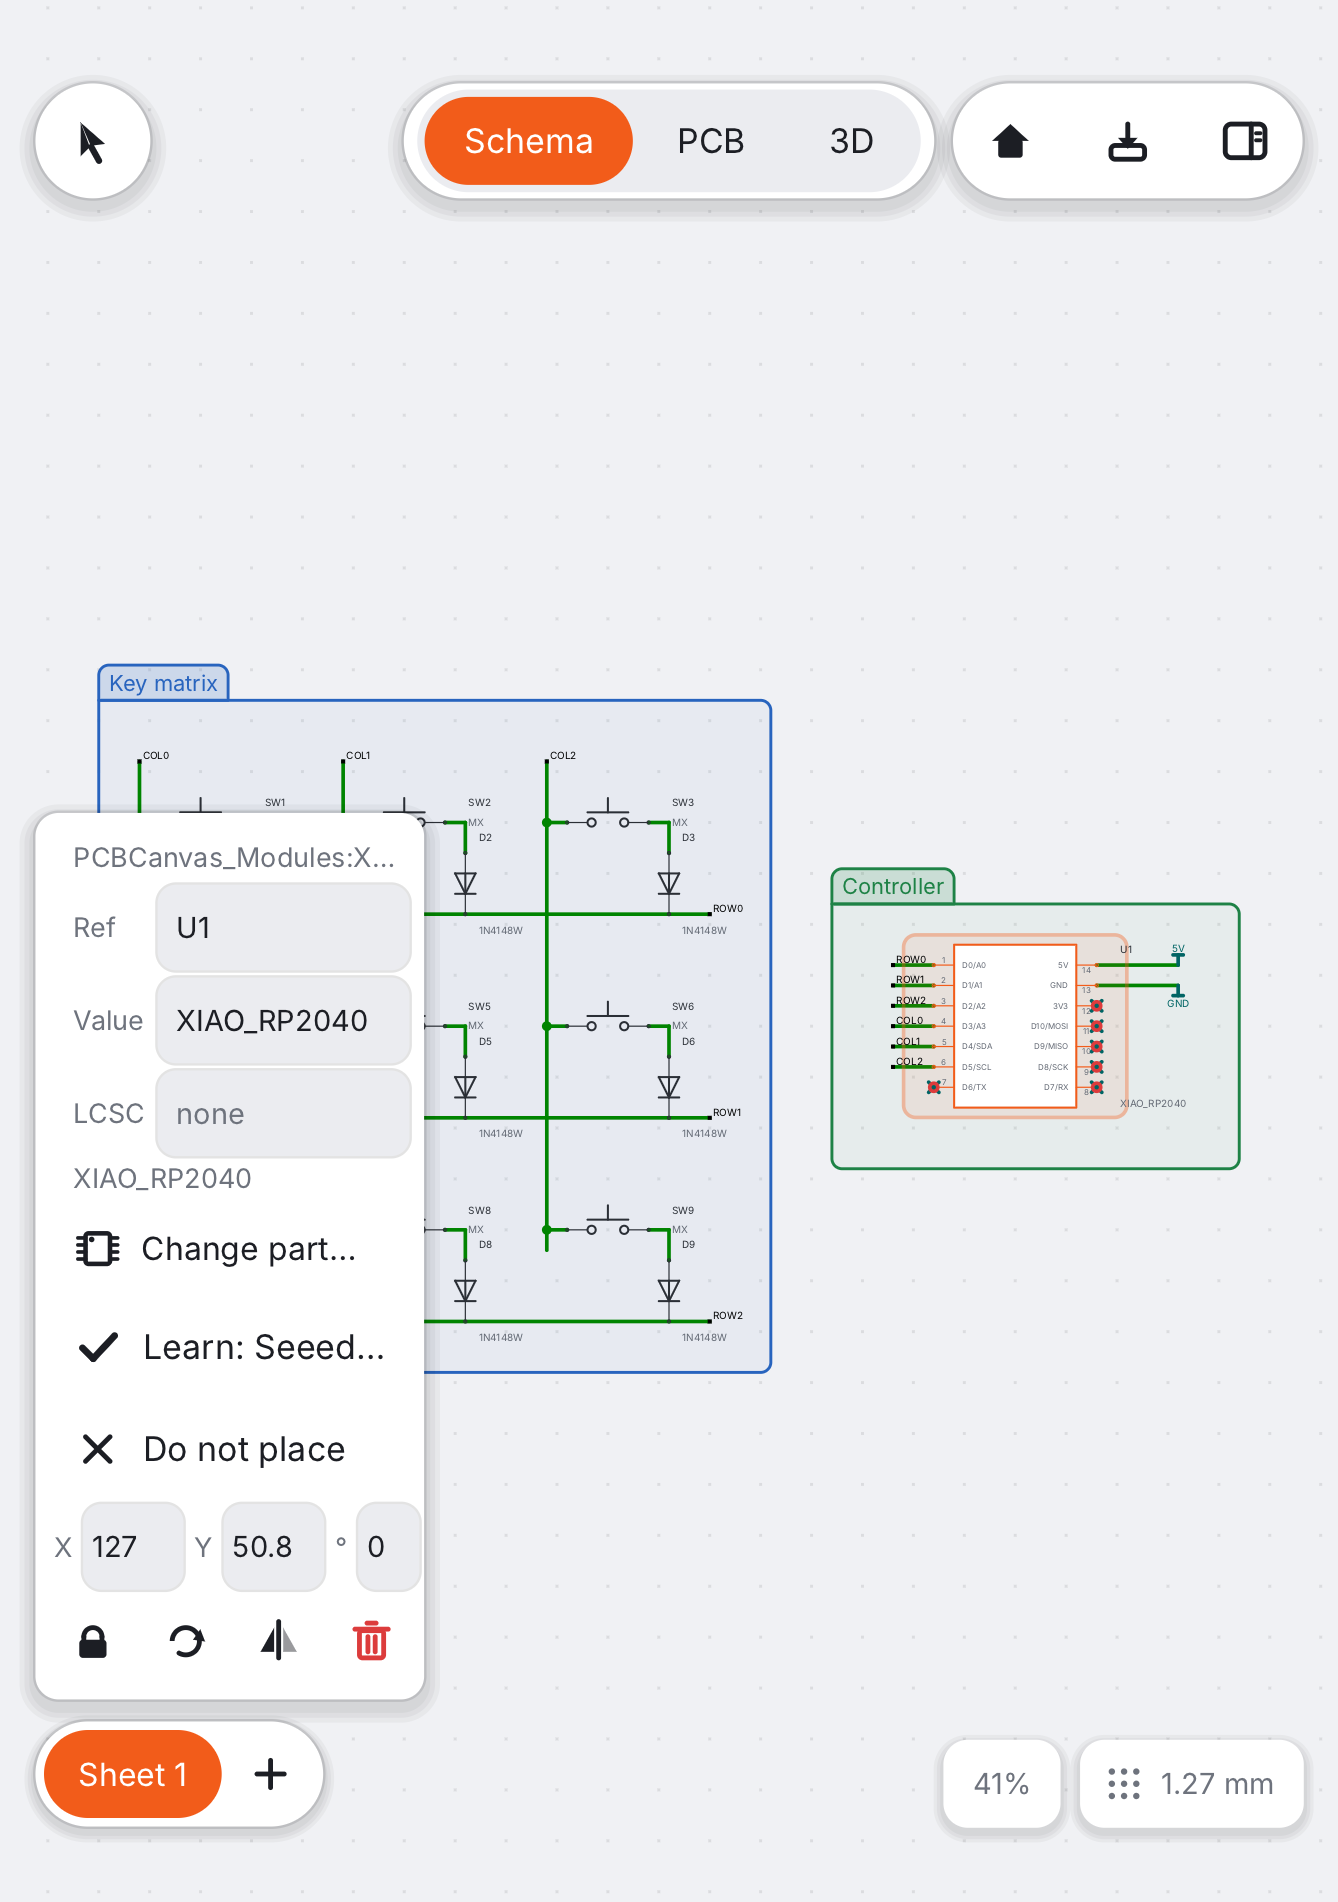Click the COL2 net label in Key matrix

[563, 756]
